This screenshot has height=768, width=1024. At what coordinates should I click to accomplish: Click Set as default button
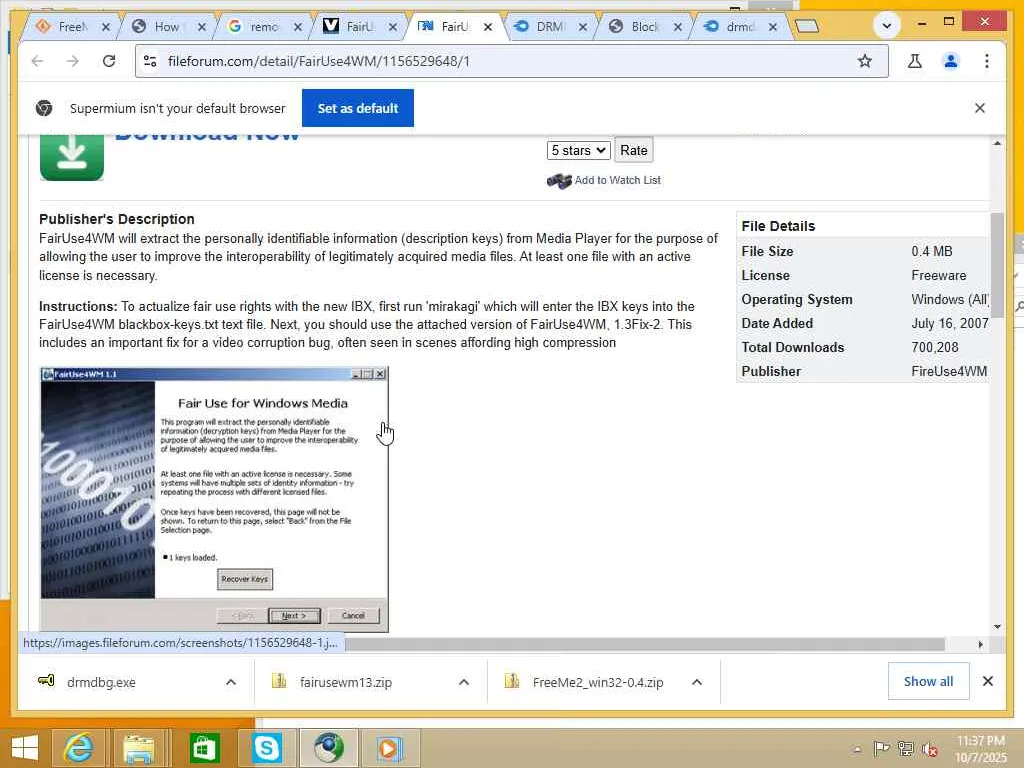point(358,108)
